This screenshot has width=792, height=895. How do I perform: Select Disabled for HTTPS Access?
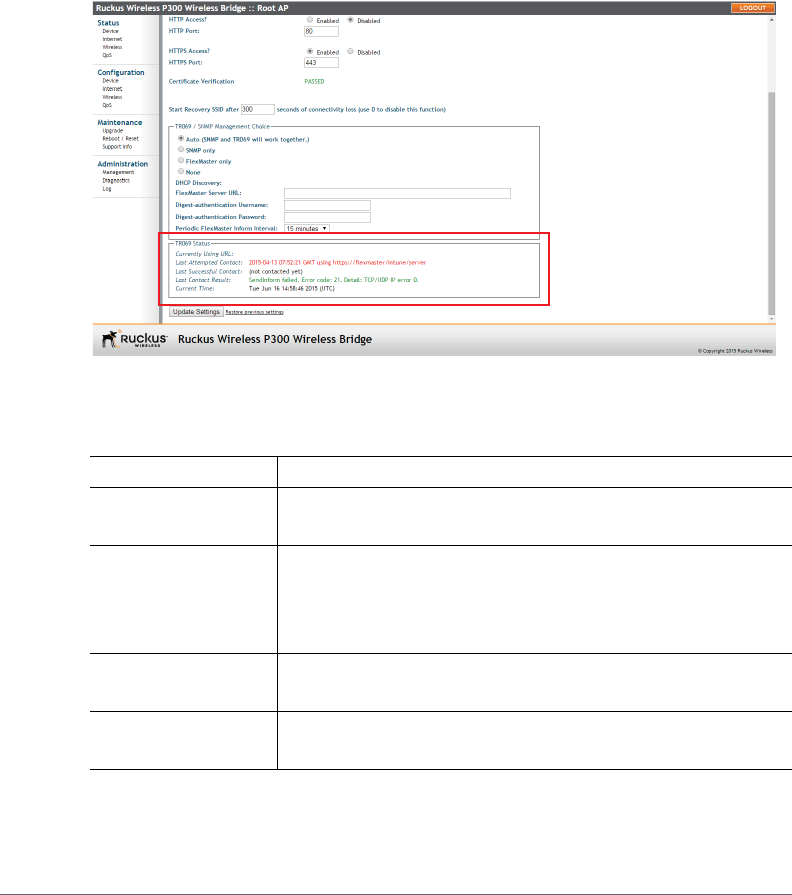pyautogui.click(x=350, y=51)
